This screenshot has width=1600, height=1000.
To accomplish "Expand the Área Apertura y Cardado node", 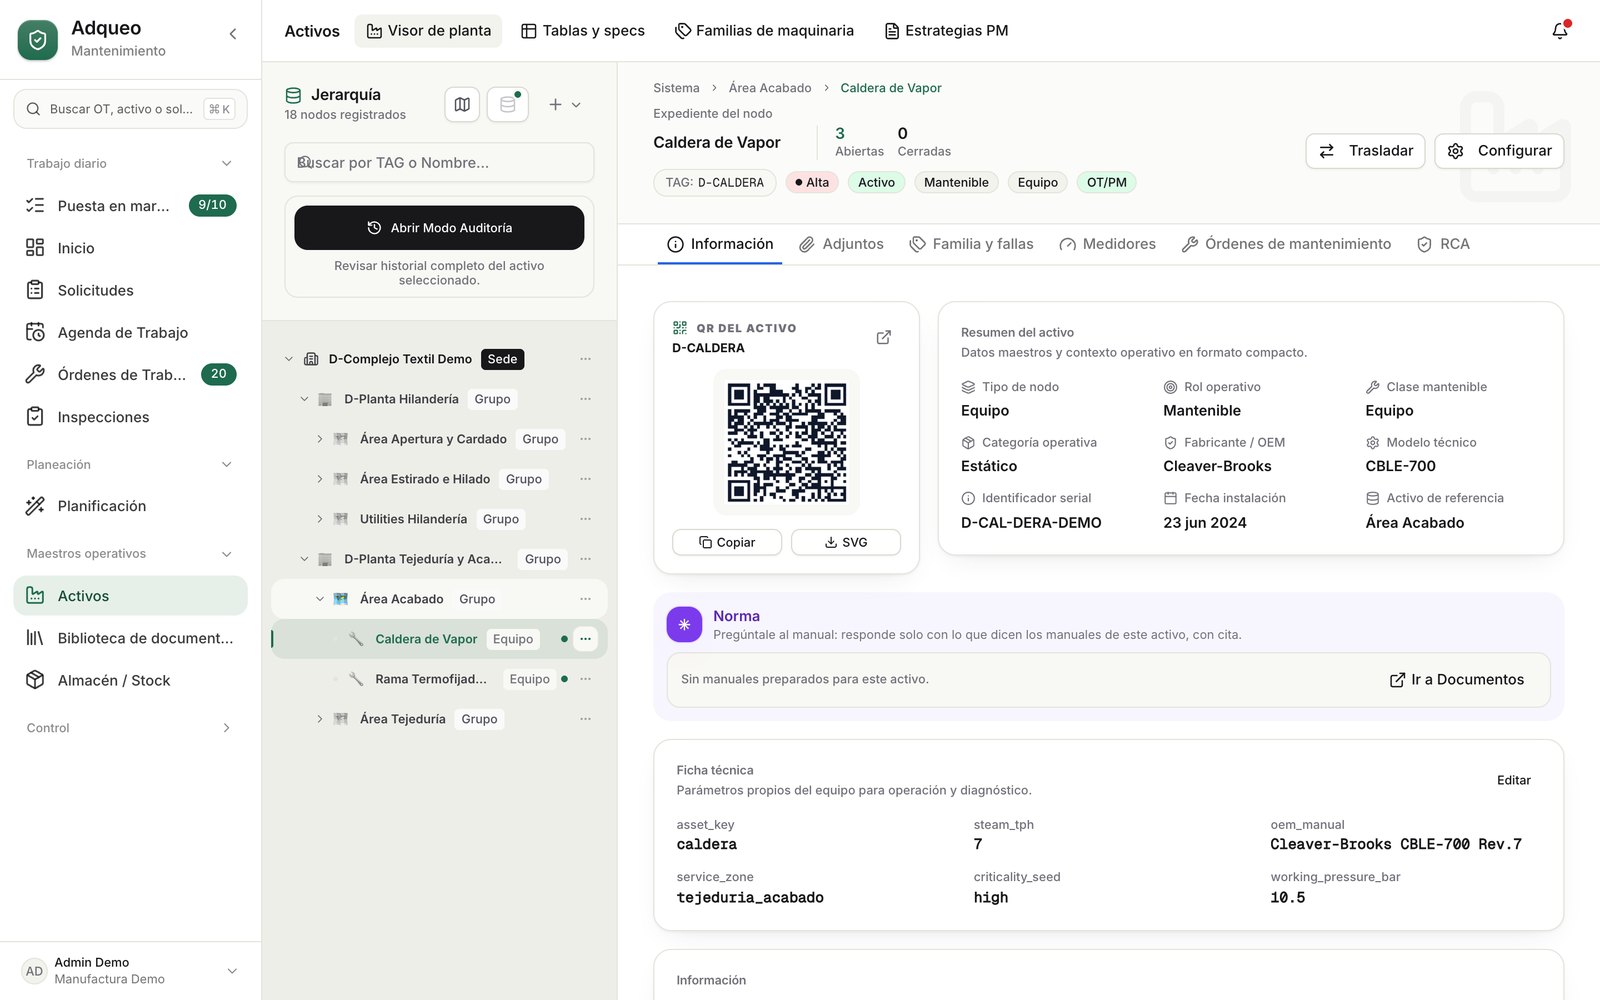I will pos(320,439).
